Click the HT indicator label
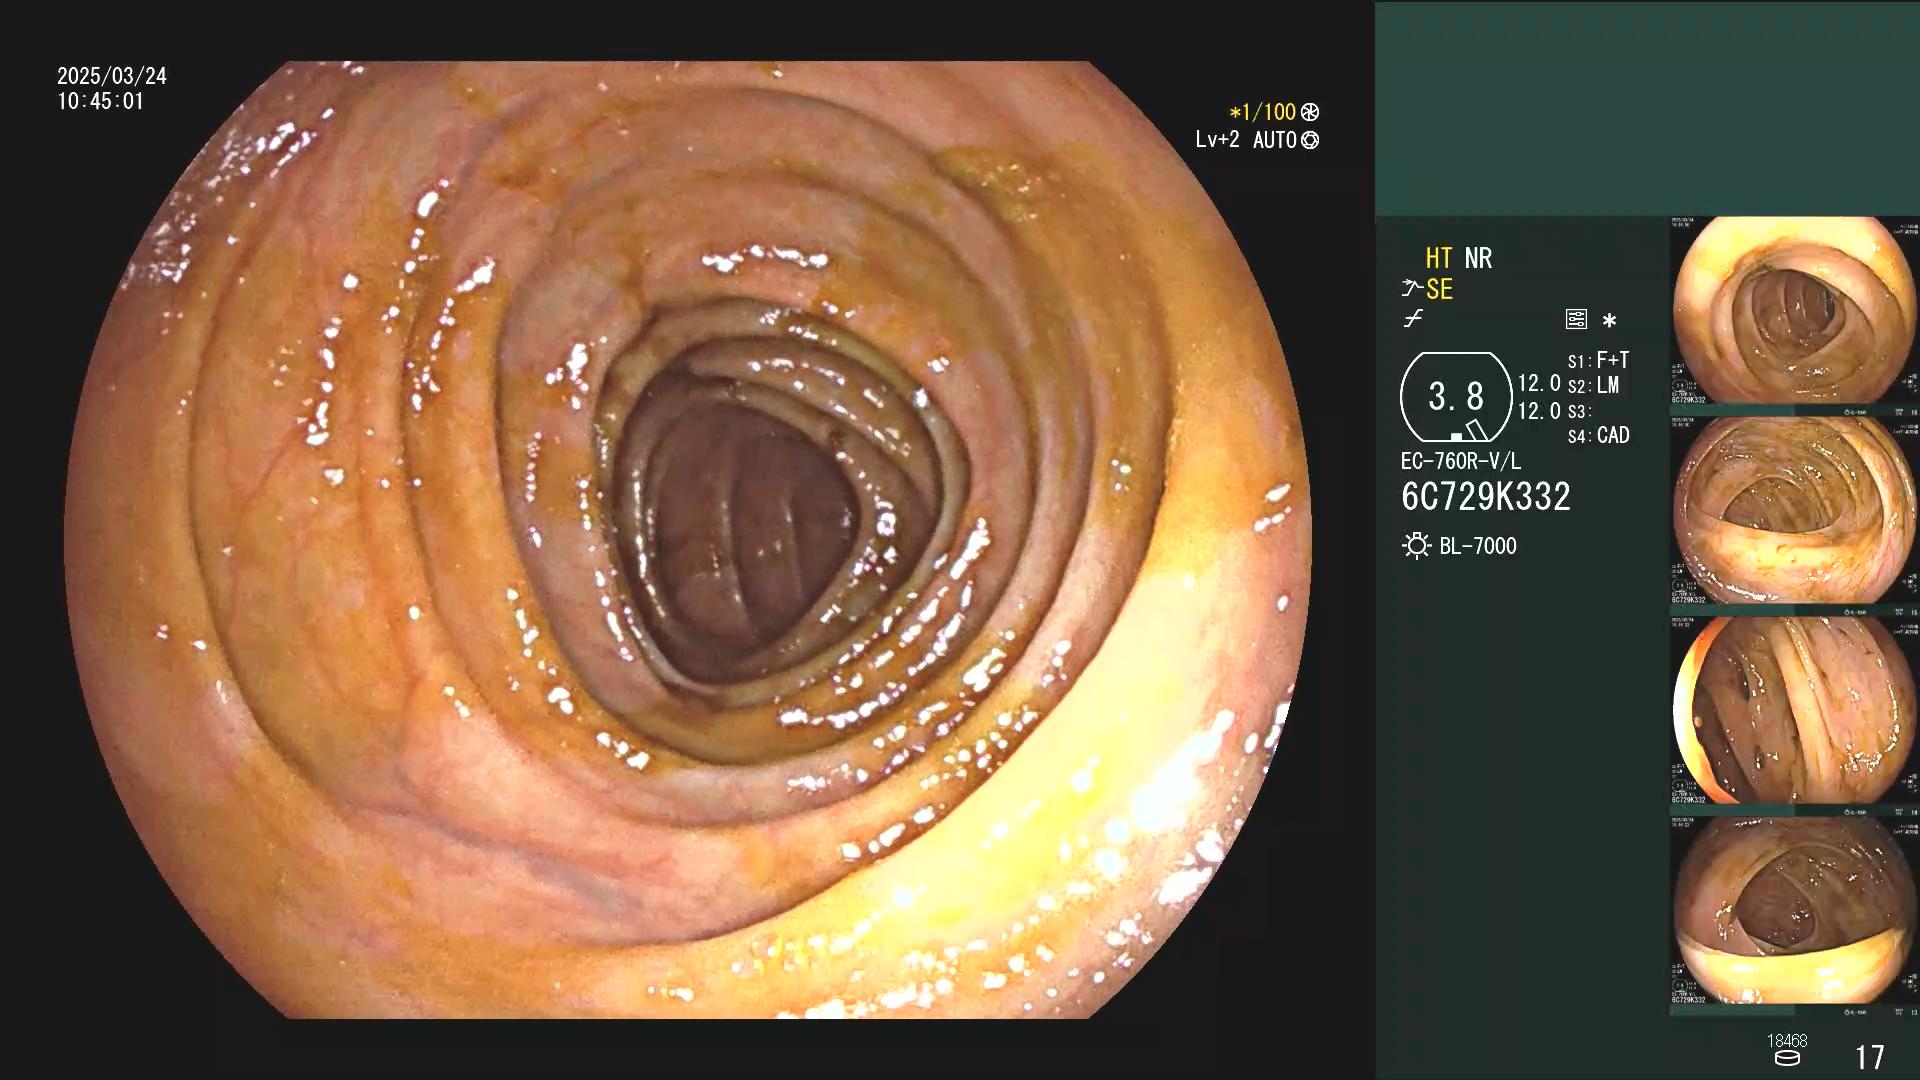1920x1080 pixels. [1438, 258]
